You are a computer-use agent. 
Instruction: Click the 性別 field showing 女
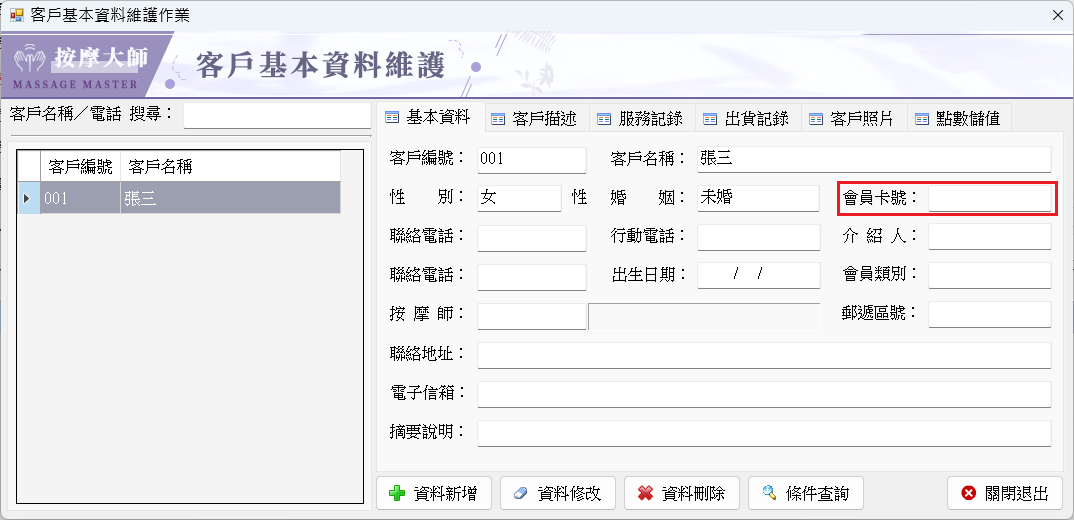coord(519,198)
